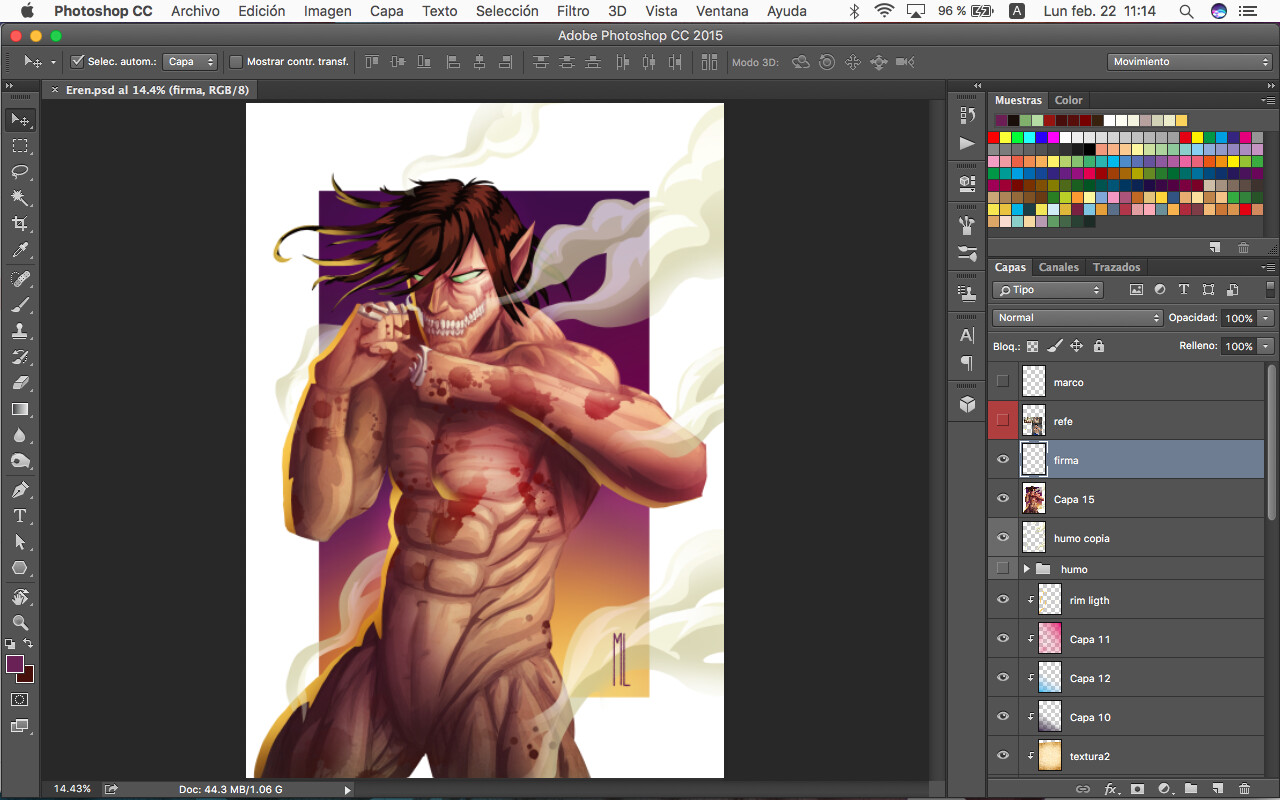
Task: Open the Wi-Fi status menu
Action: [x=884, y=11]
